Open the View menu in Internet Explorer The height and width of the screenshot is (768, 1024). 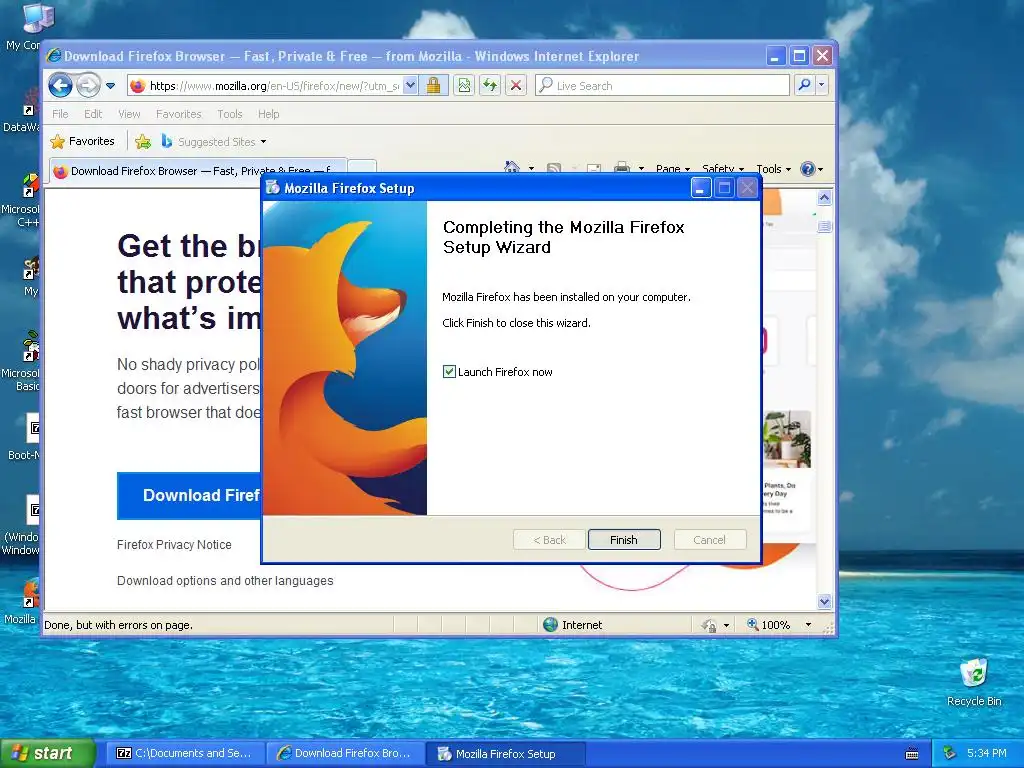click(x=129, y=114)
